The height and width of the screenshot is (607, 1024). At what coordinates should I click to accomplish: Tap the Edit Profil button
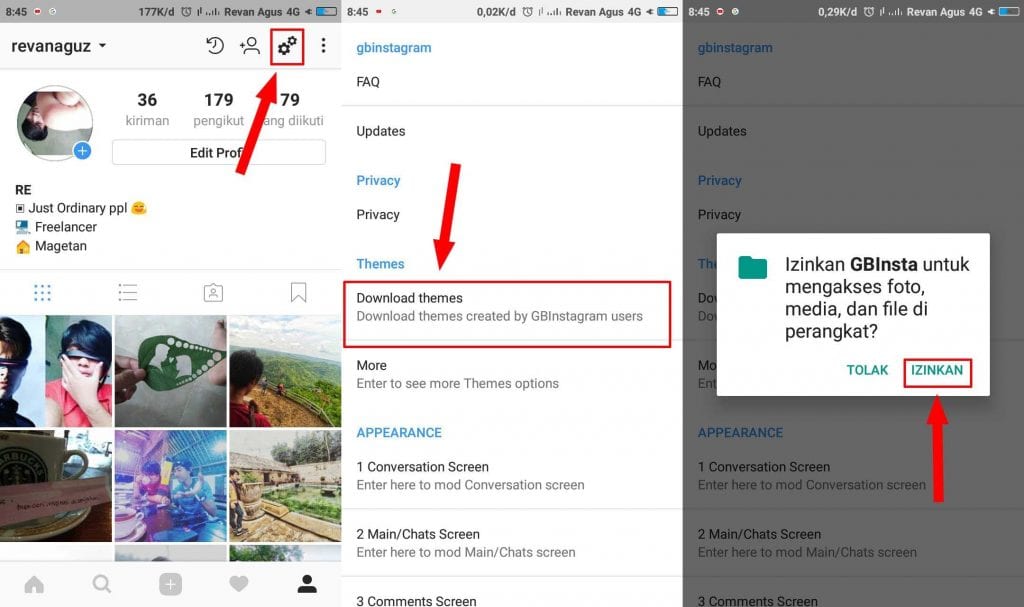(x=218, y=151)
